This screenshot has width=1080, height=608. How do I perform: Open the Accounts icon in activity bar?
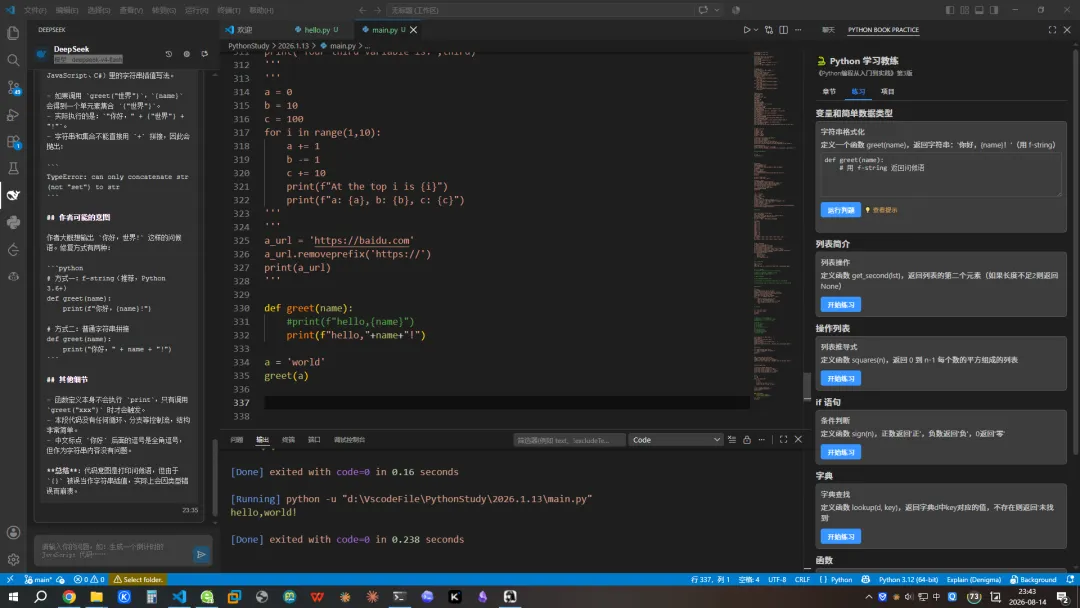pos(13,532)
